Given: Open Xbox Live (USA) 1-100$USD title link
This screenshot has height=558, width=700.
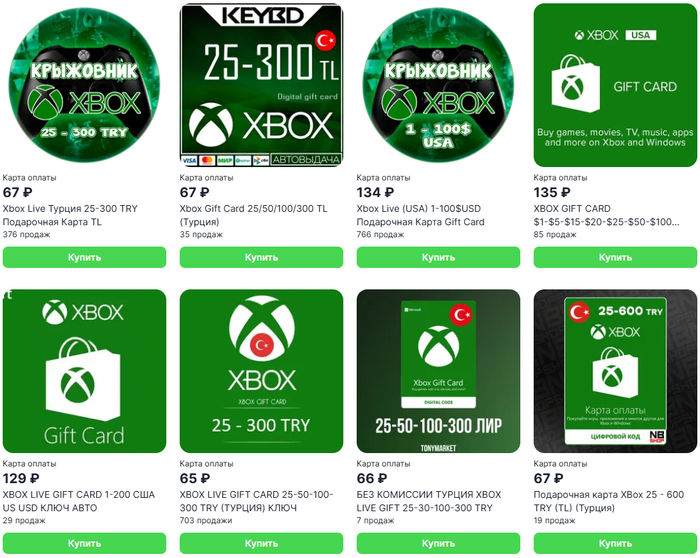Looking at the screenshot, I should pyautogui.click(x=421, y=215).
